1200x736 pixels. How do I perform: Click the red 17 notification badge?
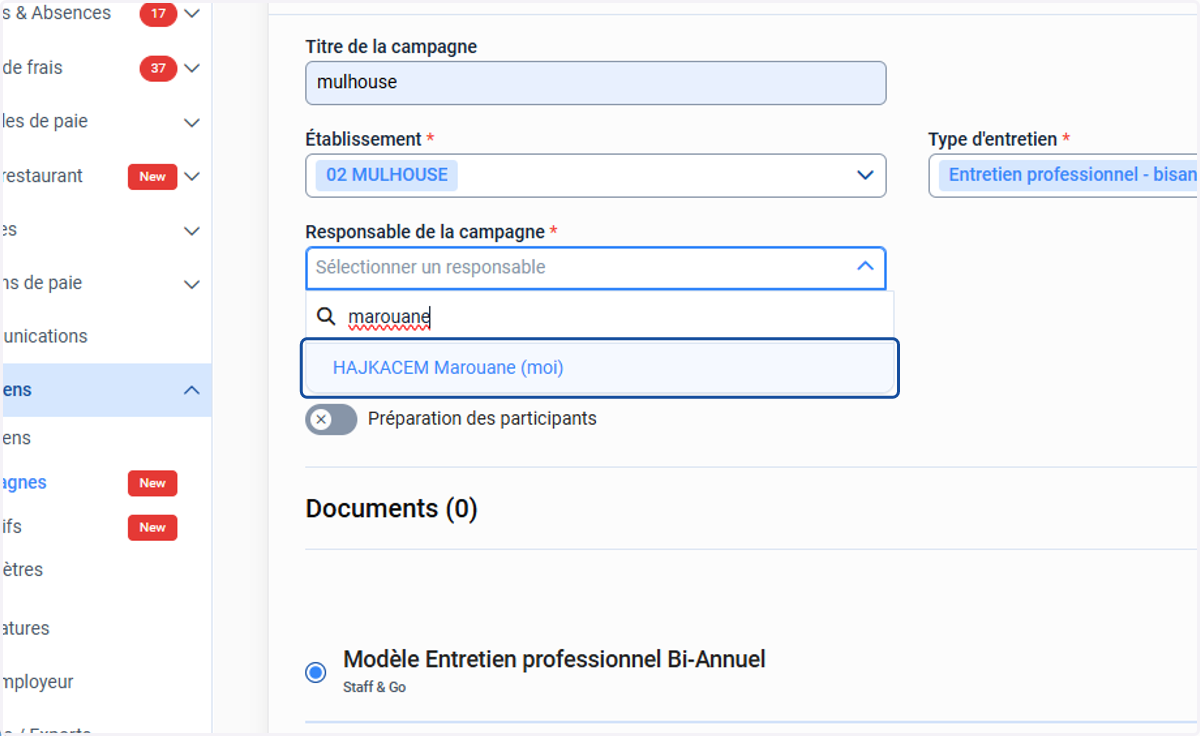coord(158,14)
